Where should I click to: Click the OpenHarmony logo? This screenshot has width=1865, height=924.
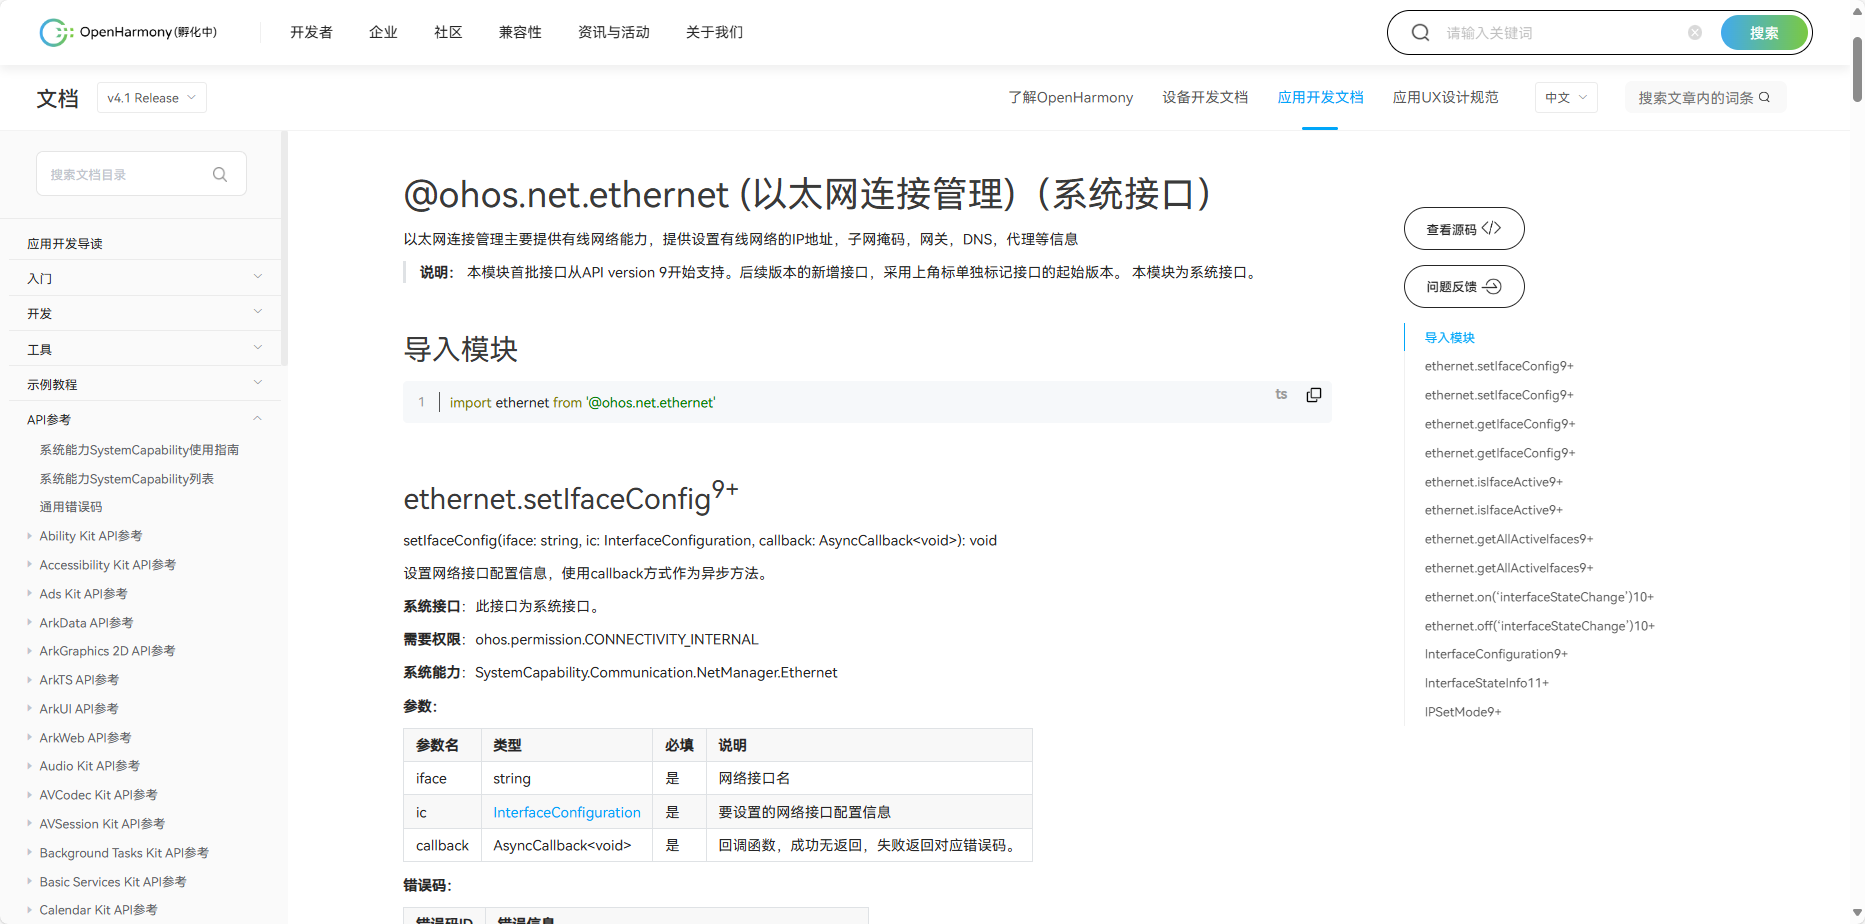128,32
